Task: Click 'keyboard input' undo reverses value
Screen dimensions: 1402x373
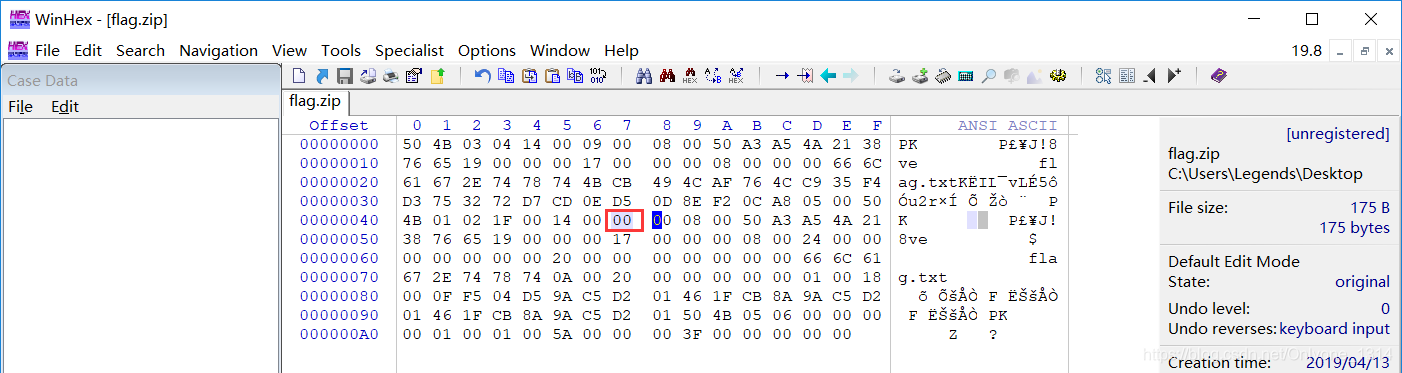Action: [1334, 328]
